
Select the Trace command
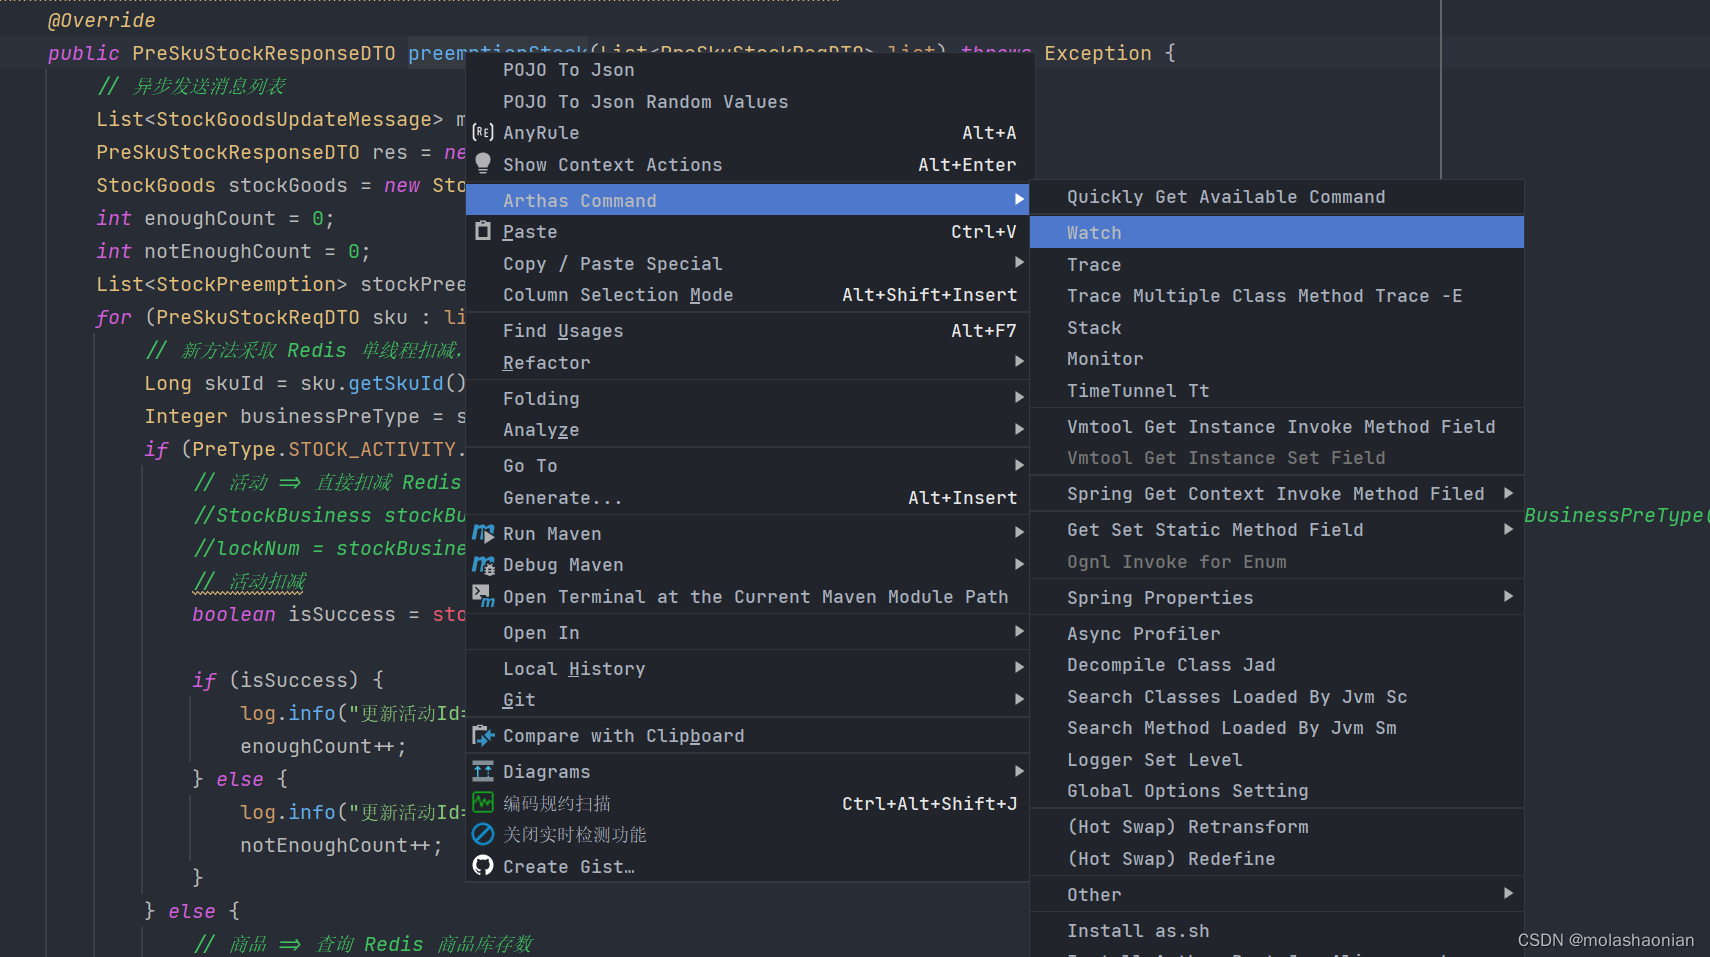click(x=1277, y=265)
